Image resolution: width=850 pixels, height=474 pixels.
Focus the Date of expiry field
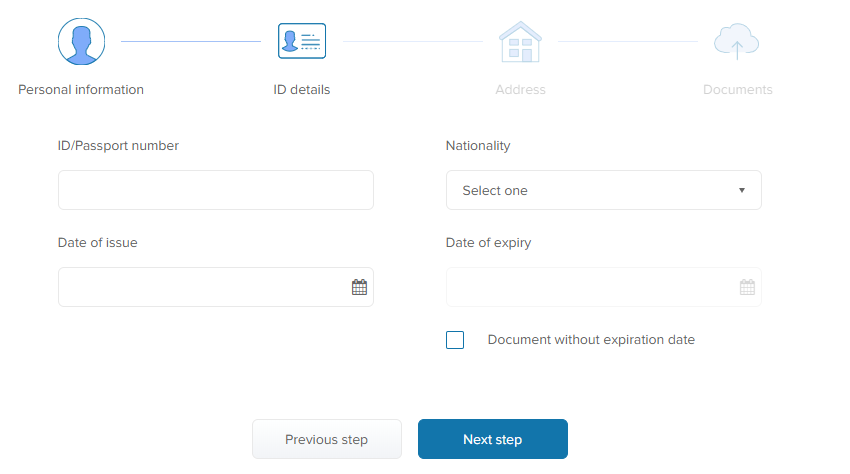click(x=603, y=287)
